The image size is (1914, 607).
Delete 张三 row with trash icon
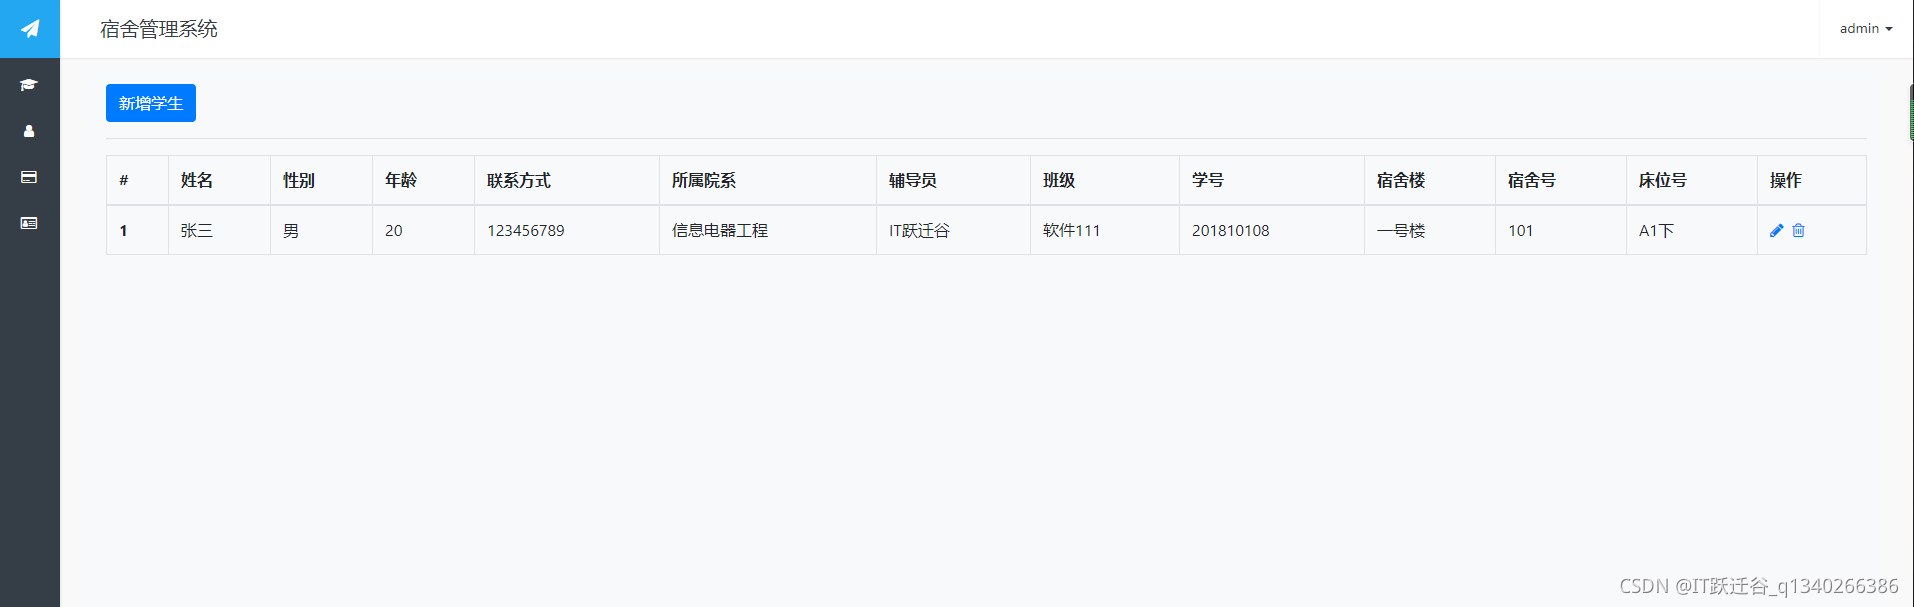(1798, 231)
